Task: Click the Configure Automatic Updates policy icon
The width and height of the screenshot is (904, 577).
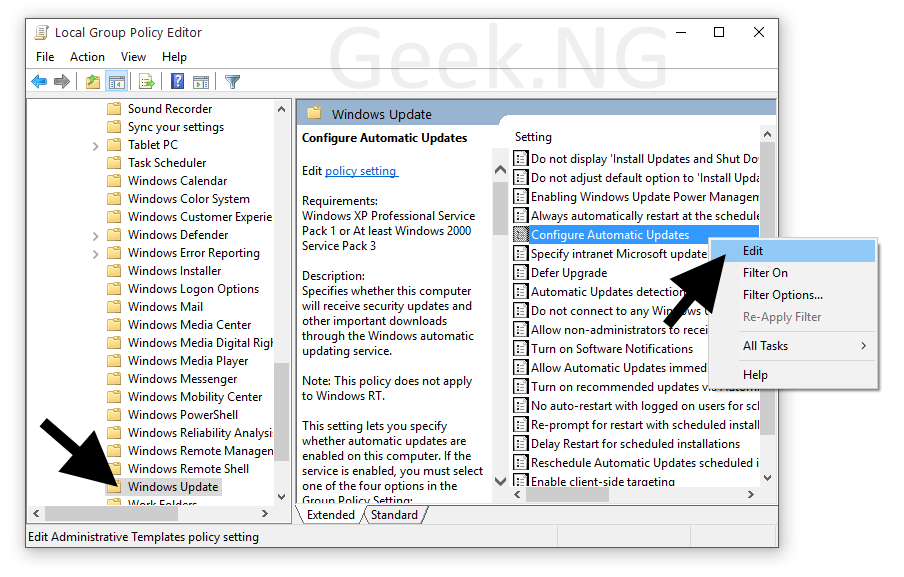Action: 521,235
